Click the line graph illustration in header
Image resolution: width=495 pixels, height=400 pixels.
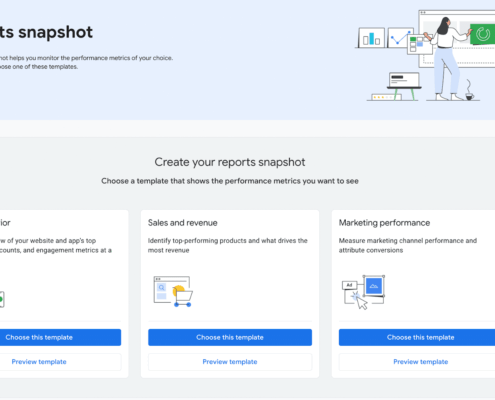(400, 37)
